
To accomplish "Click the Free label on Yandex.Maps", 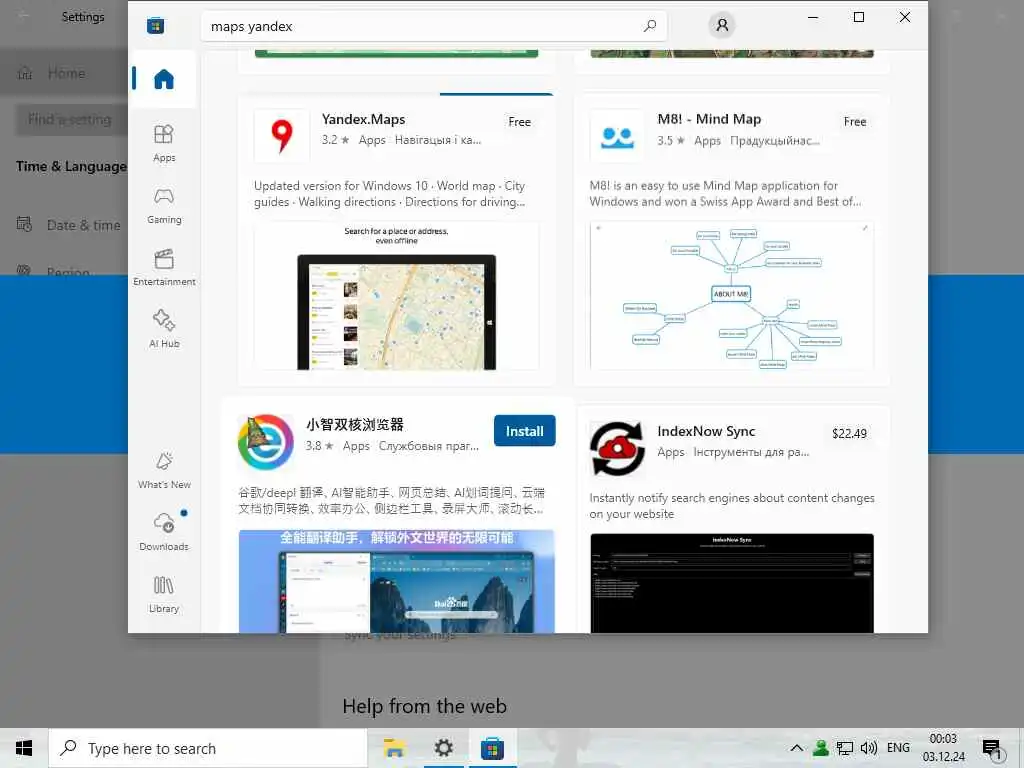I will [519, 121].
